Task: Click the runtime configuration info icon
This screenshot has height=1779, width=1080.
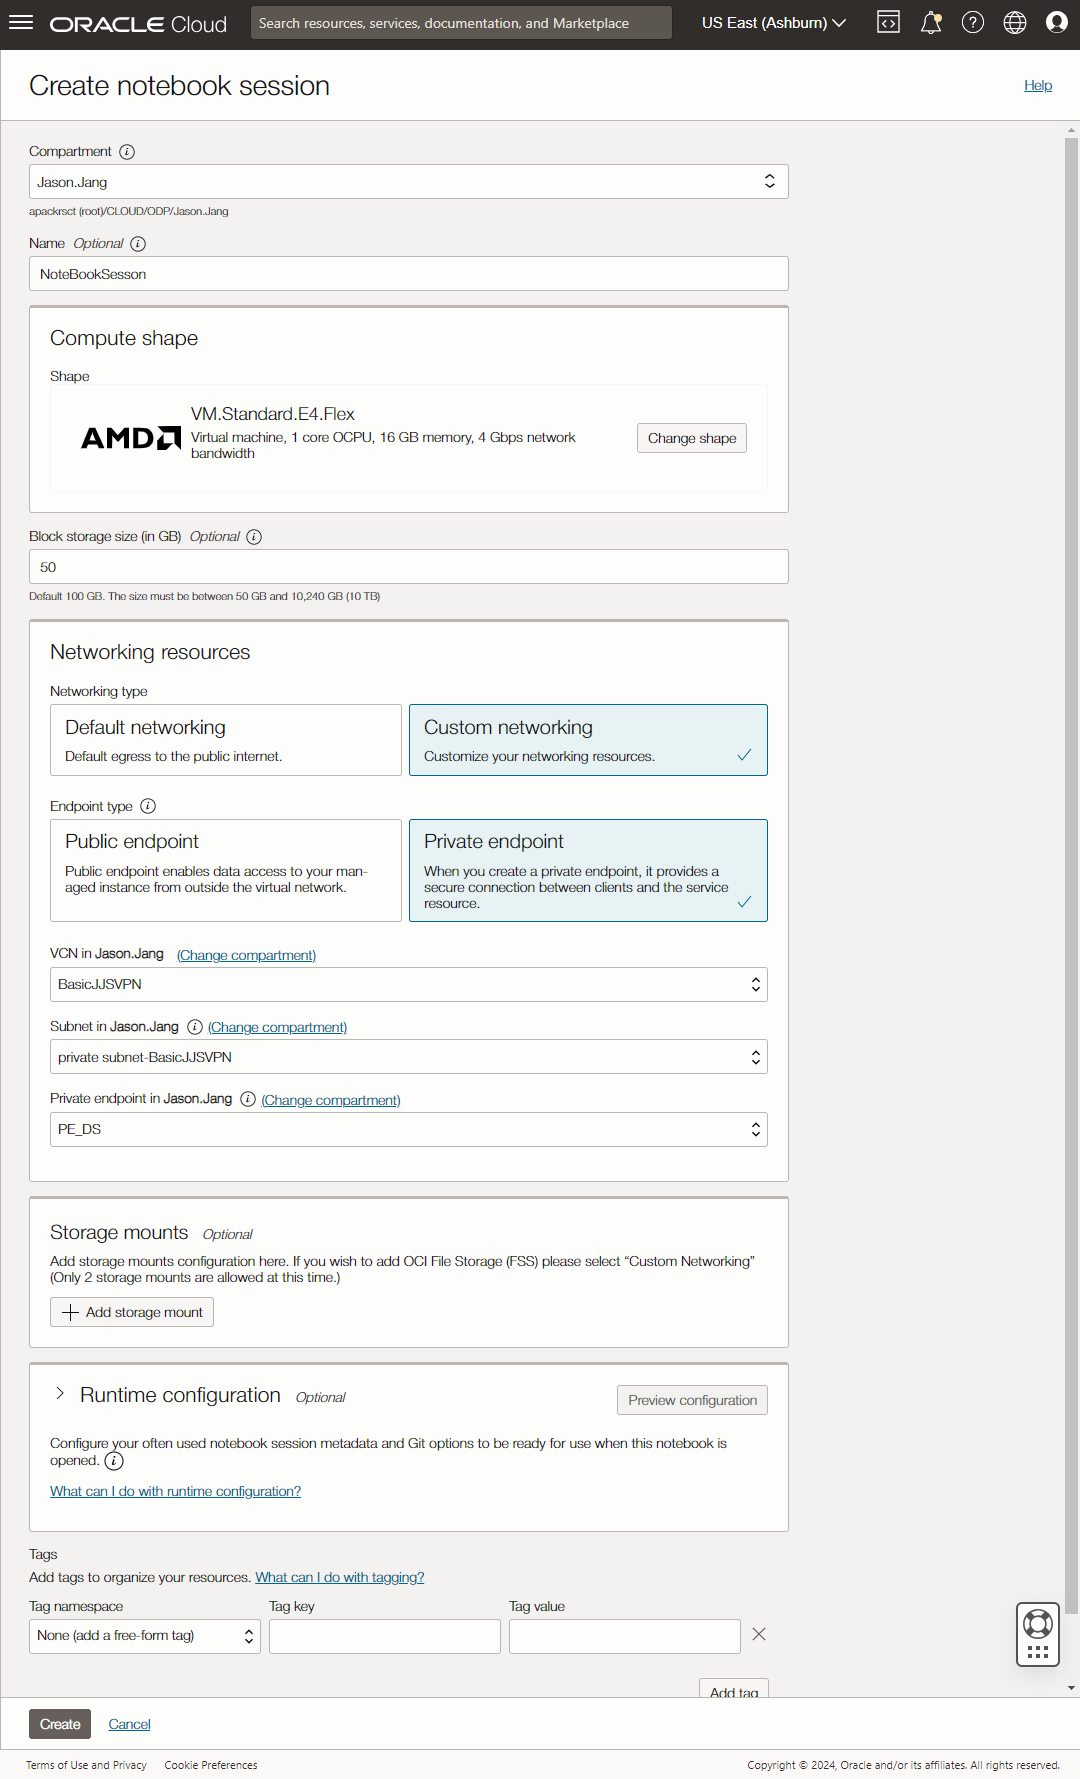Action: tap(114, 1461)
